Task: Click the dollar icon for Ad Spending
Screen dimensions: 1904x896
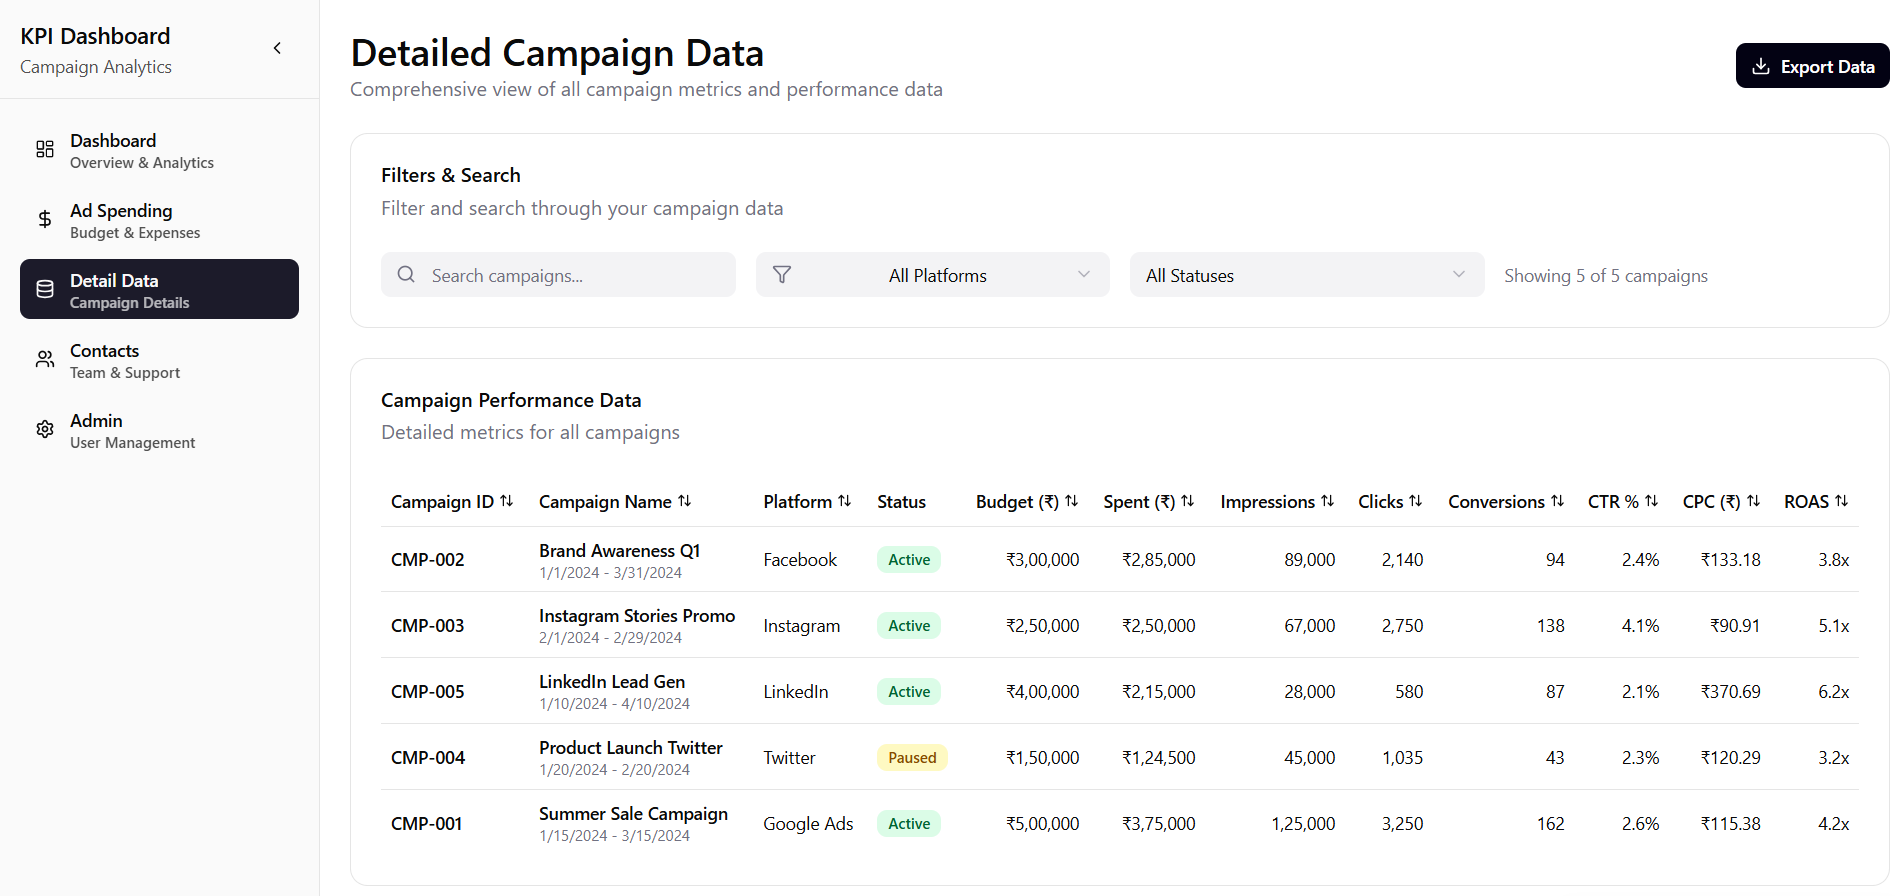Action: [x=45, y=219]
